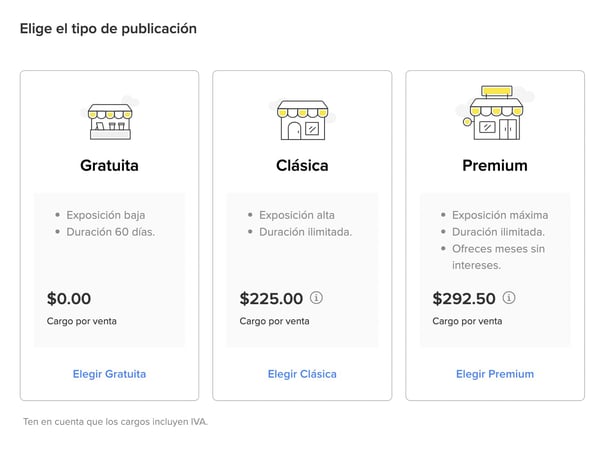Choose the Elegir Premium link
Viewport: 600px width, 463px height.
(x=495, y=374)
